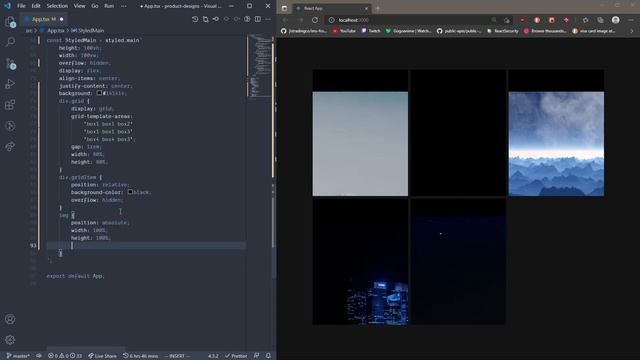Show more bookmarks chevron in browser
The width and height of the screenshot is (640, 360).
pos(632,31)
